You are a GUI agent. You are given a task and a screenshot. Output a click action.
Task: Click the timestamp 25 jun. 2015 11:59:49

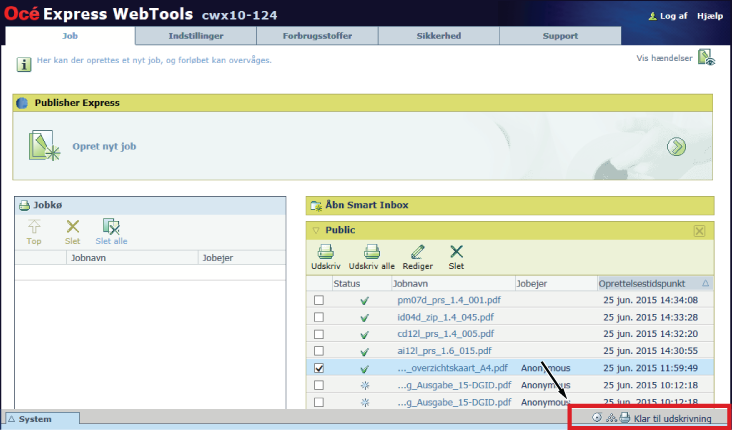(651, 368)
